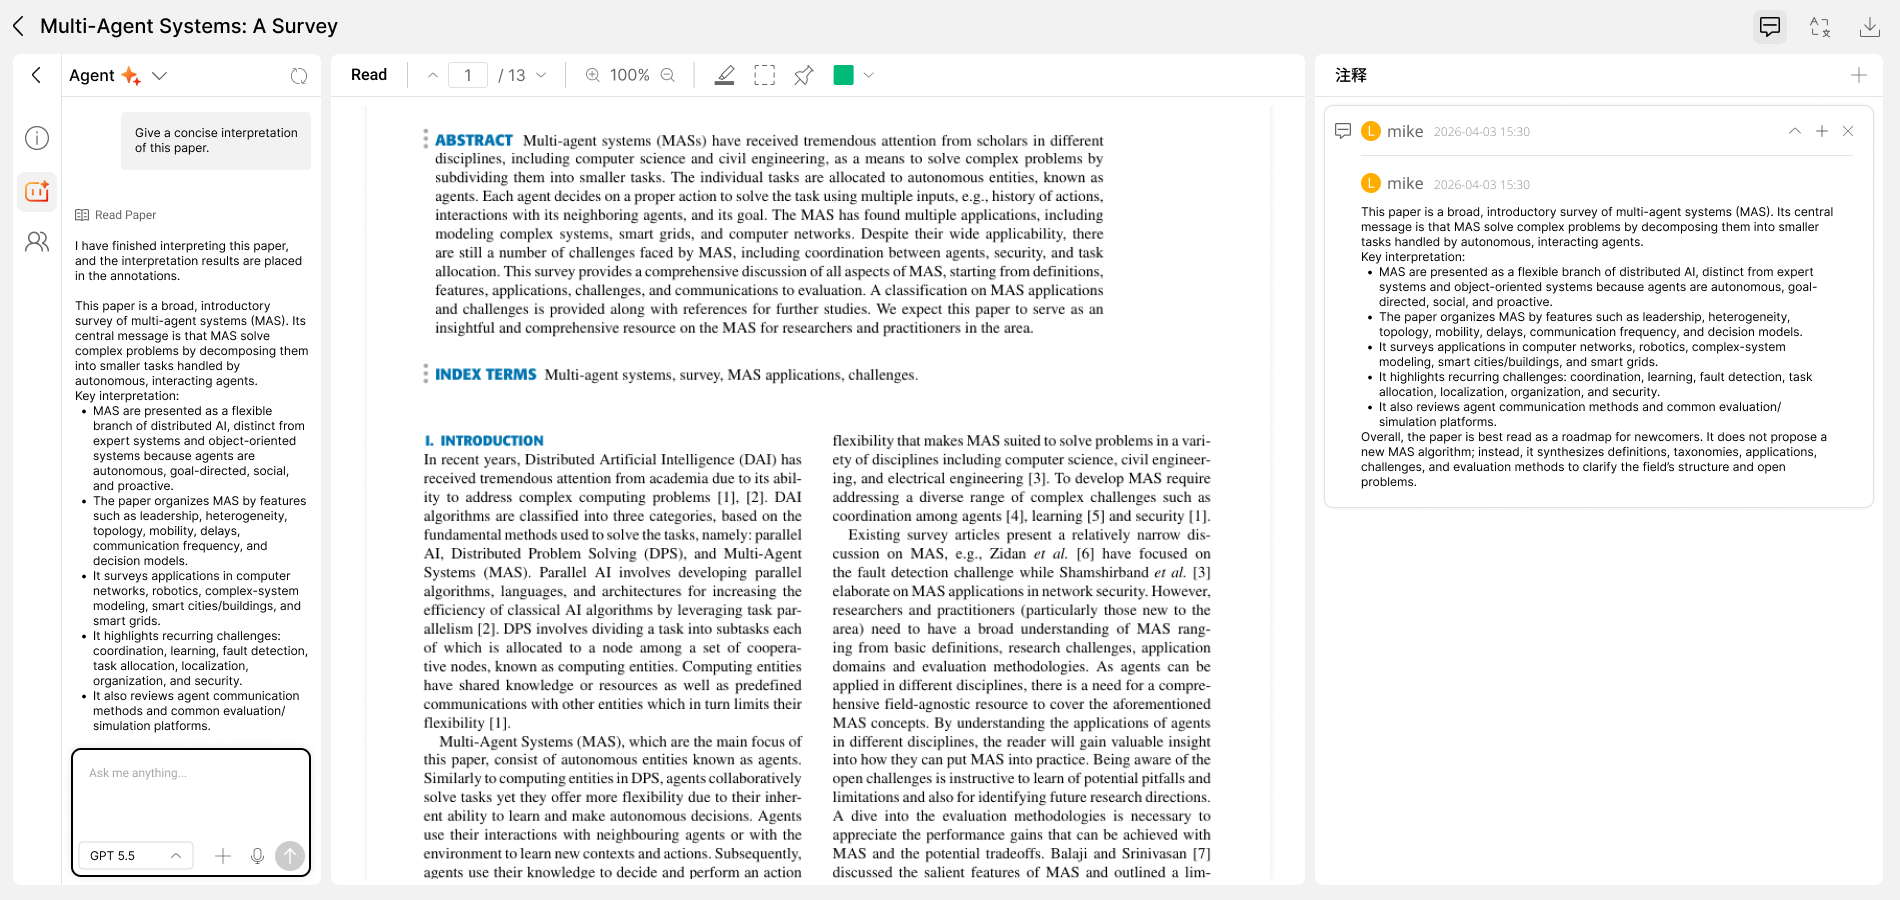Go back using the top-left back arrow
Screen dimensions: 1900x900
pyautogui.click(x=18, y=26)
